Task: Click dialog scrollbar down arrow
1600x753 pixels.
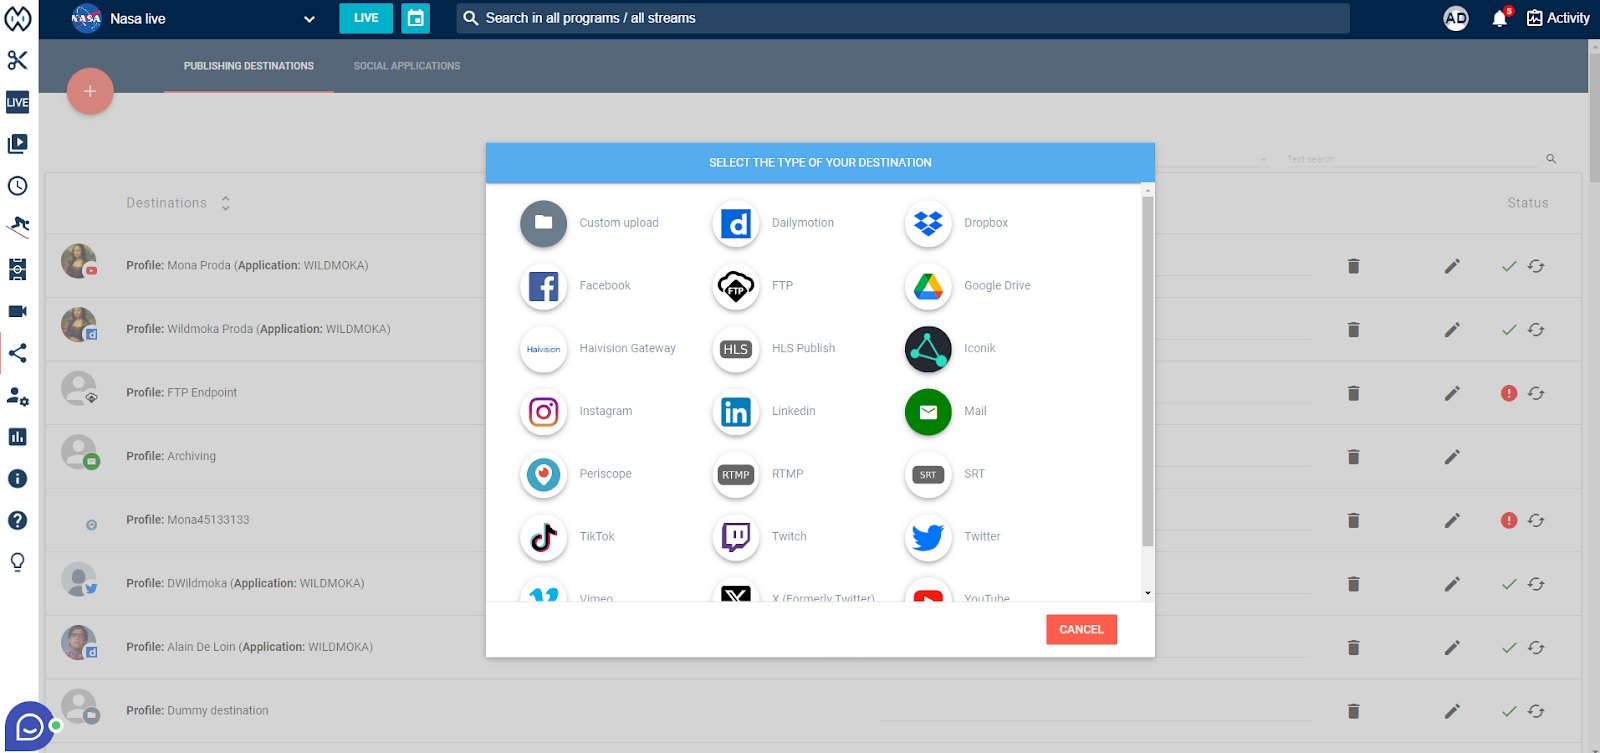Action: tap(1148, 593)
